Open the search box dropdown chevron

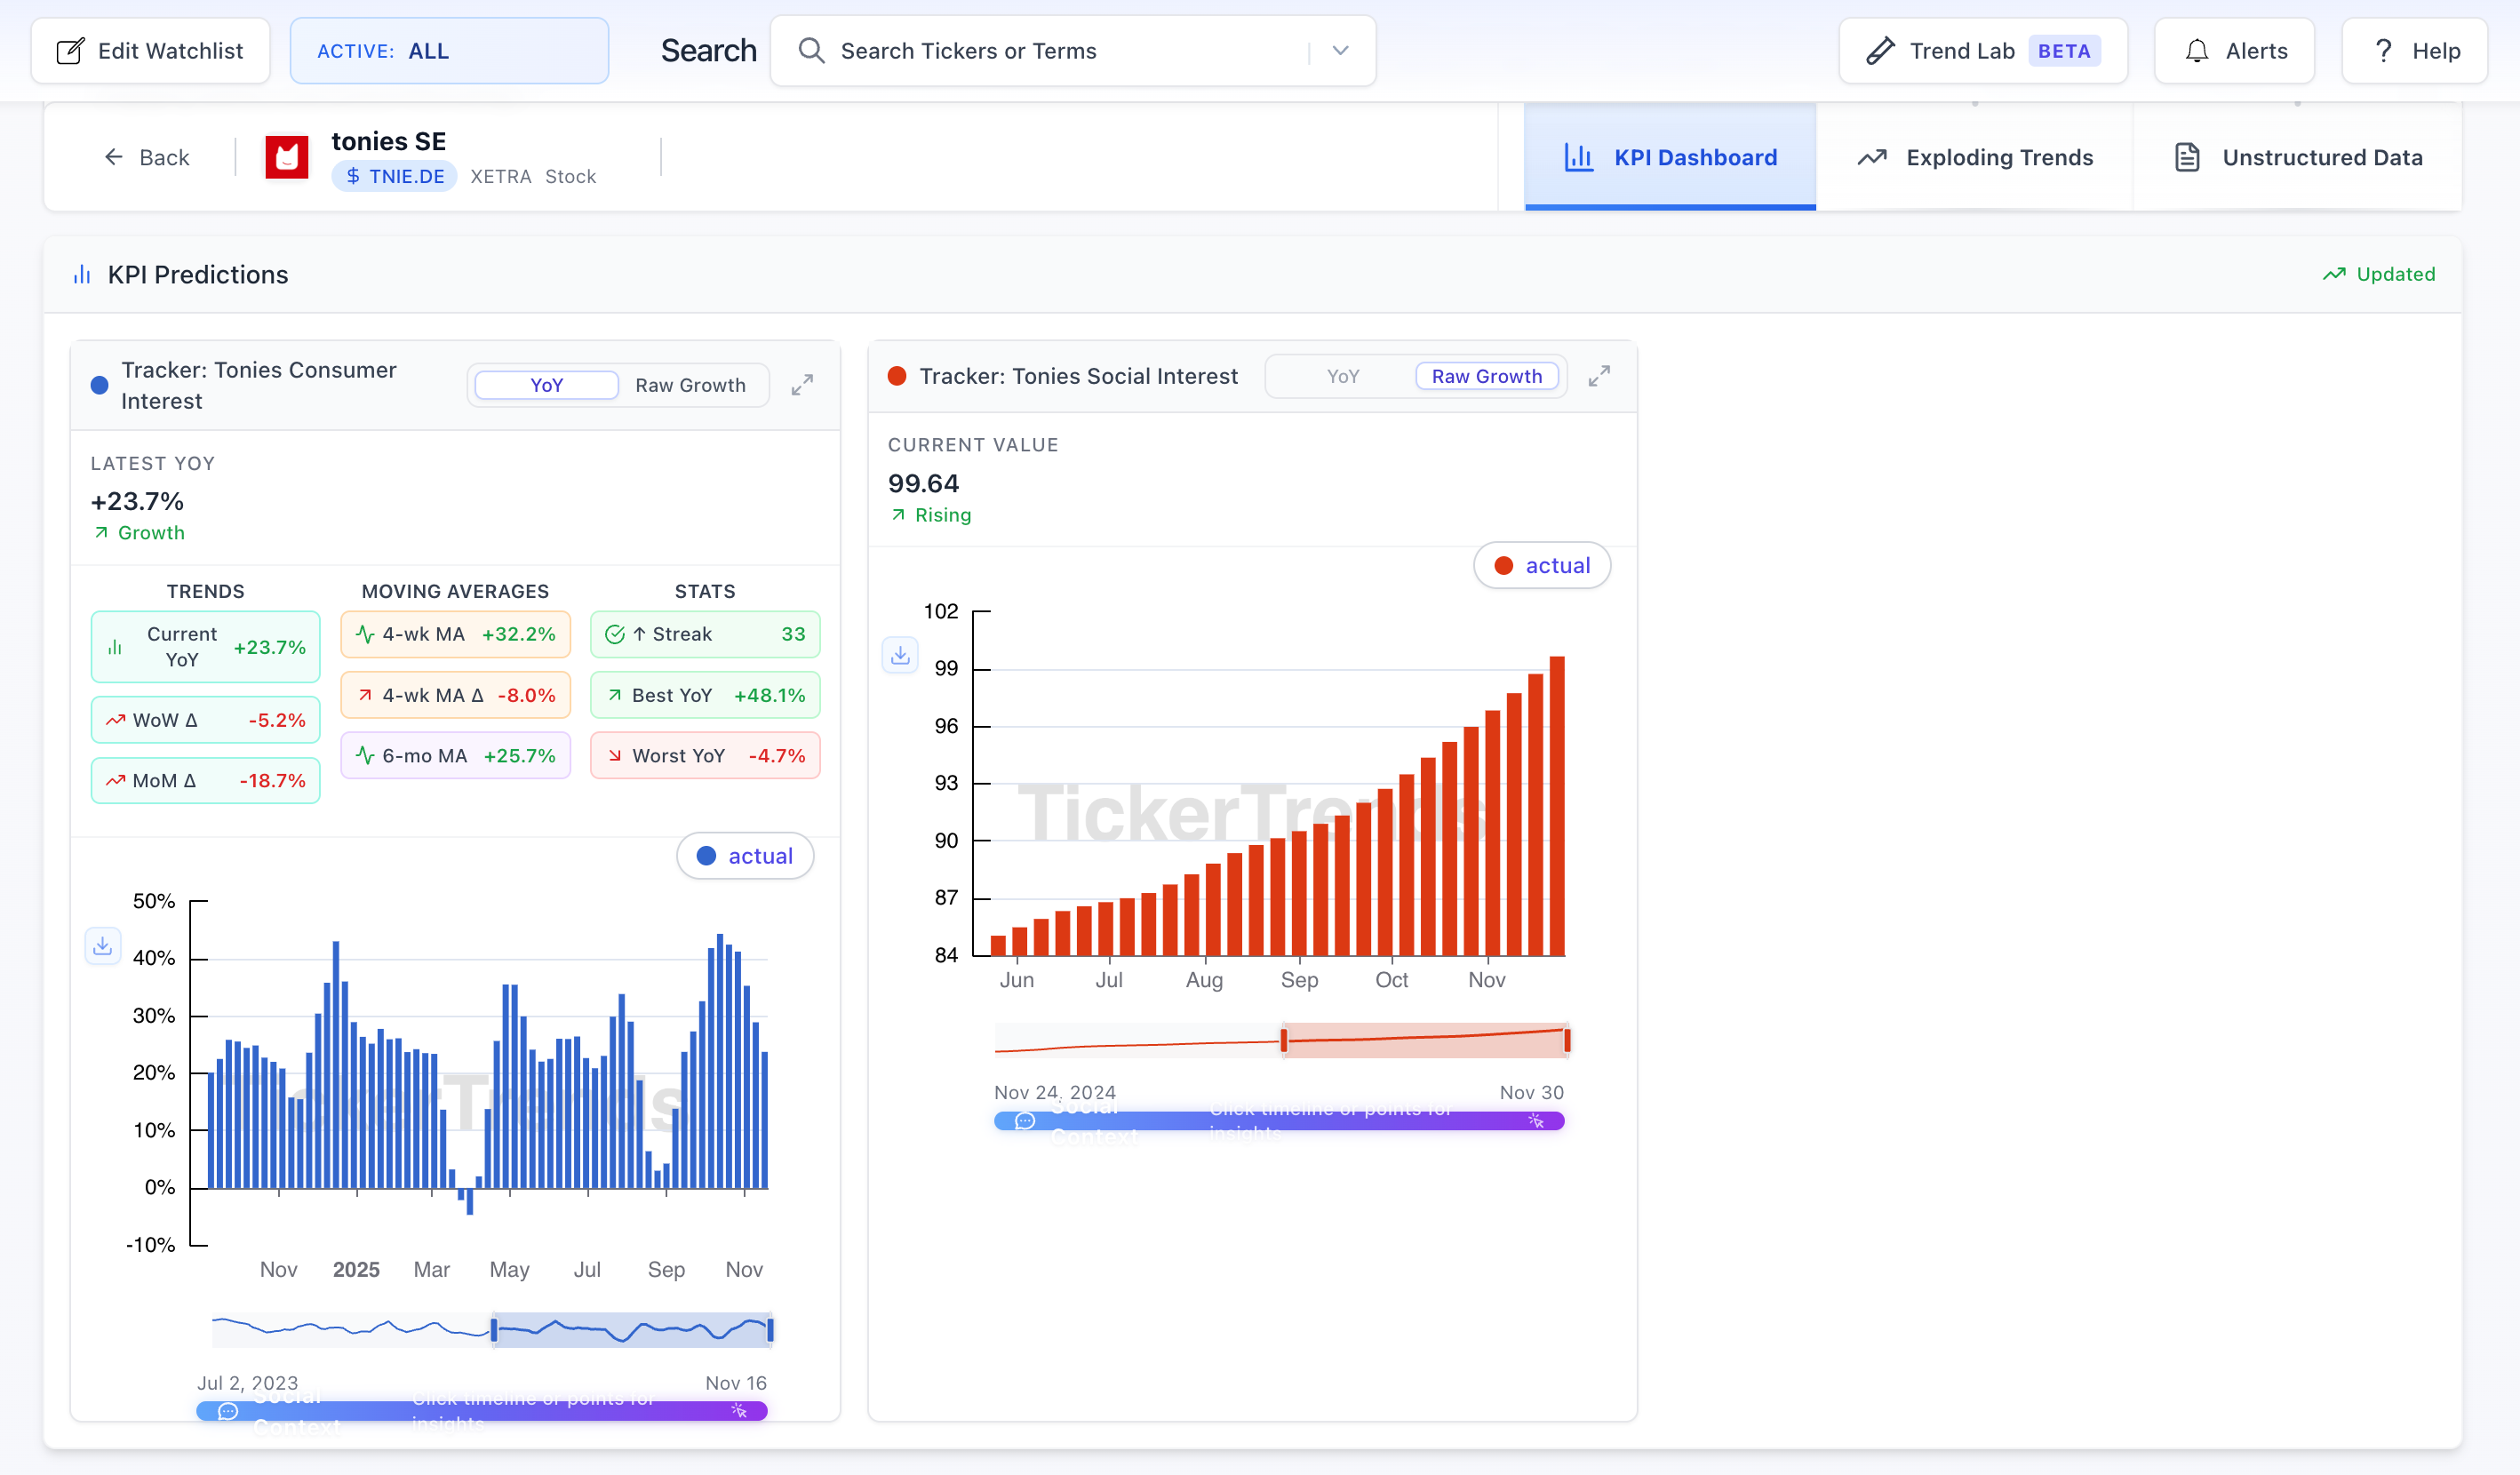click(x=1340, y=51)
